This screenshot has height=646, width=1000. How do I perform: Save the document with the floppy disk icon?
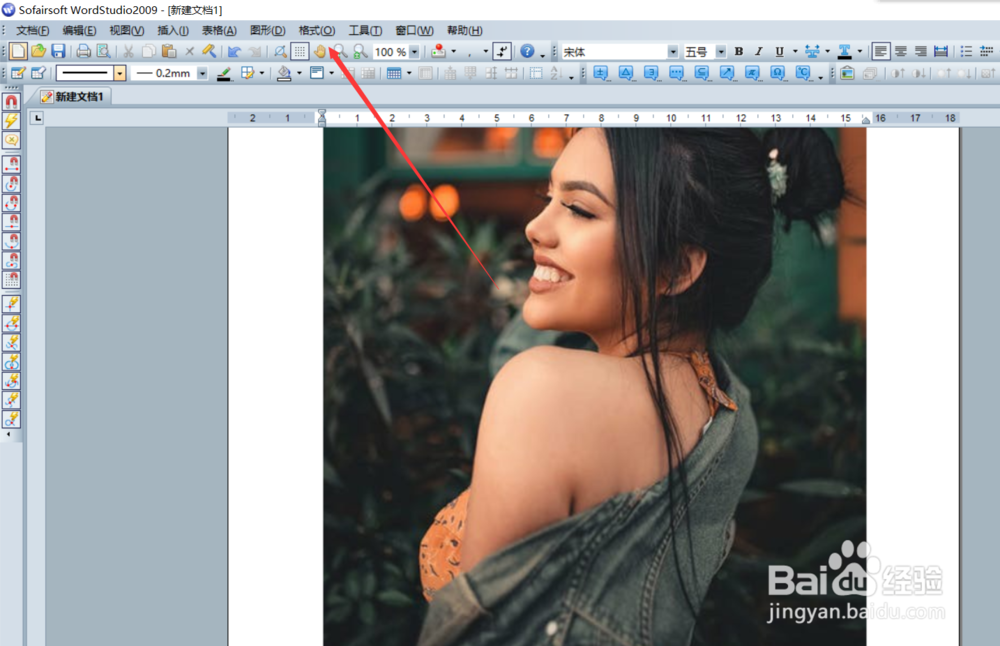click(58, 51)
